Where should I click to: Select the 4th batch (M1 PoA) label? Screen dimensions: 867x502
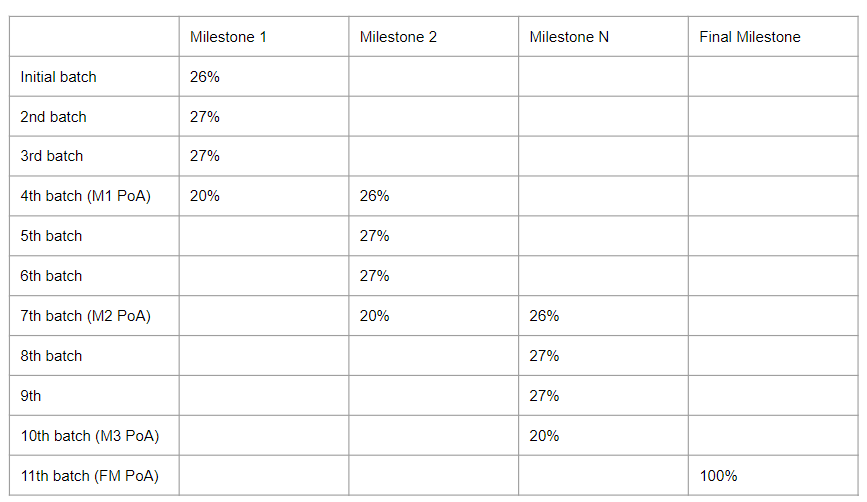85,196
